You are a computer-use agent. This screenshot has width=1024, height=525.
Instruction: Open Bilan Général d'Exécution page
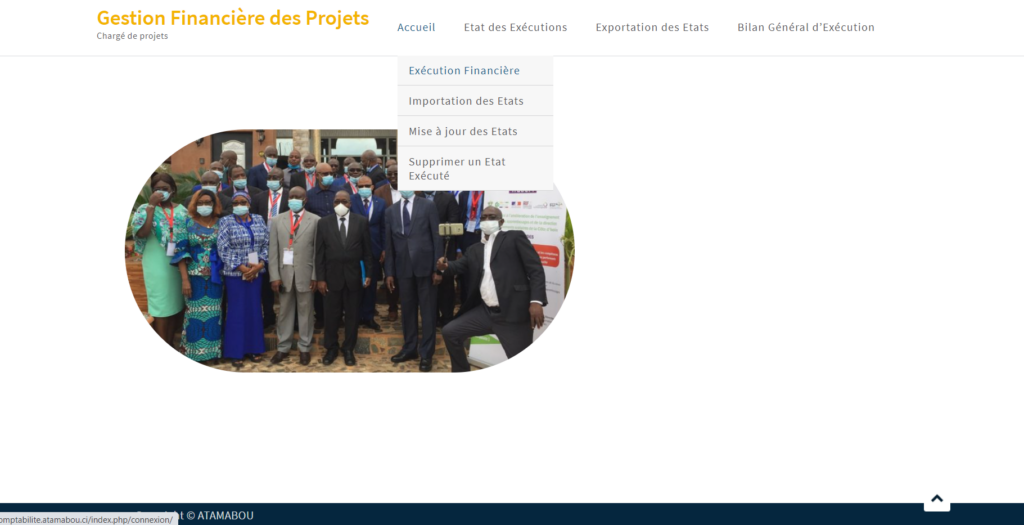[x=805, y=28]
